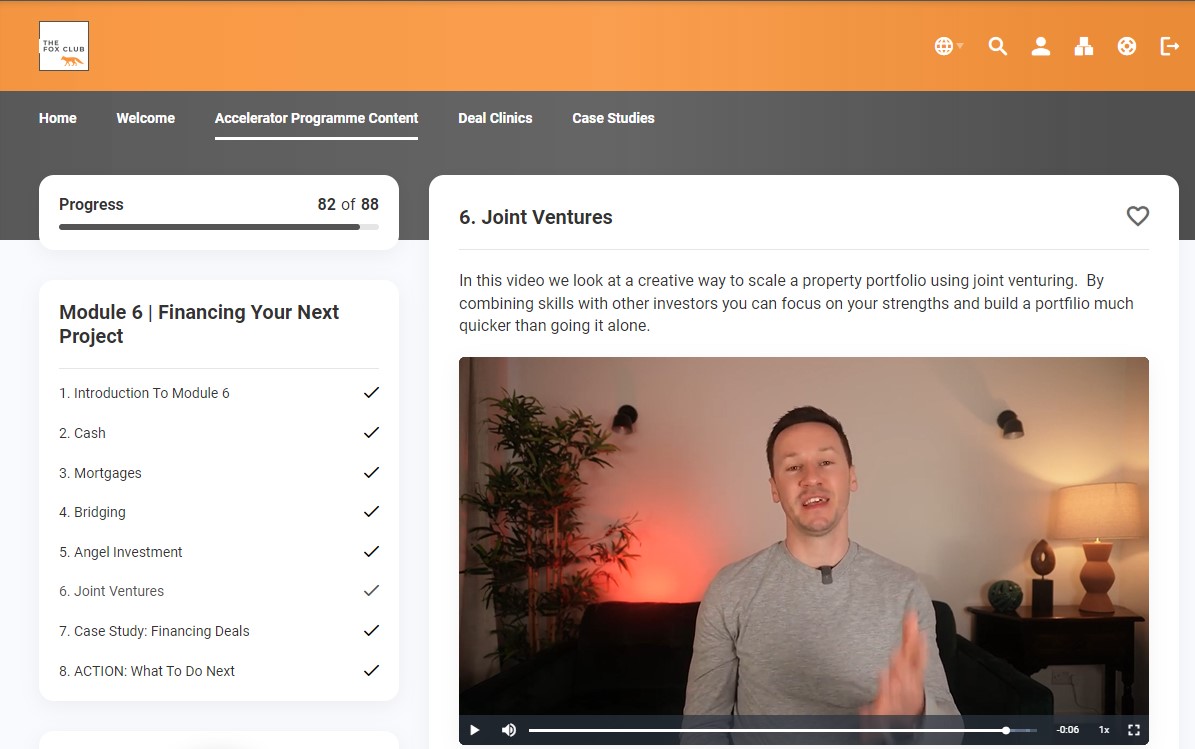
Task: Open the globe language selector
Action: 945,46
